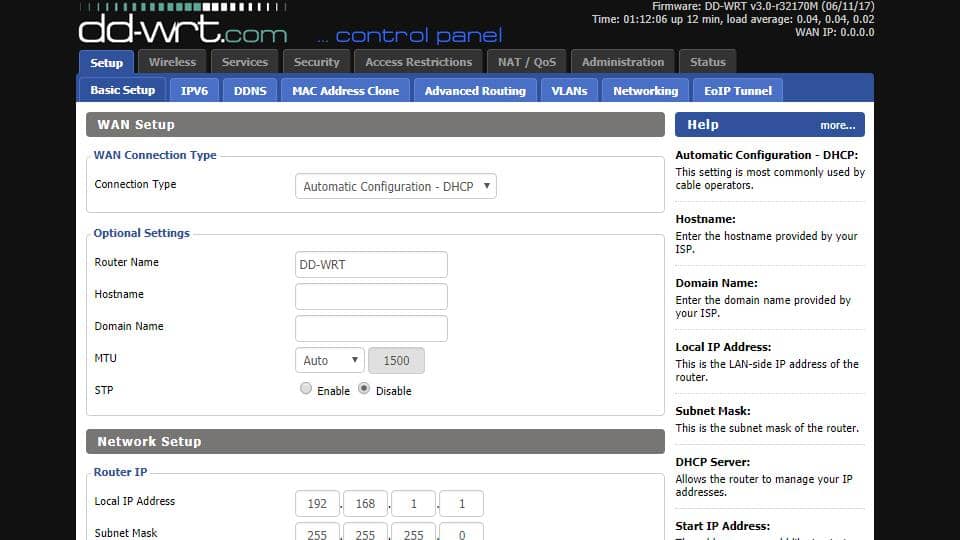This screenshot has height=540, width=960.
Task: Open the Help more... link
Action: (x=838, y=125)
